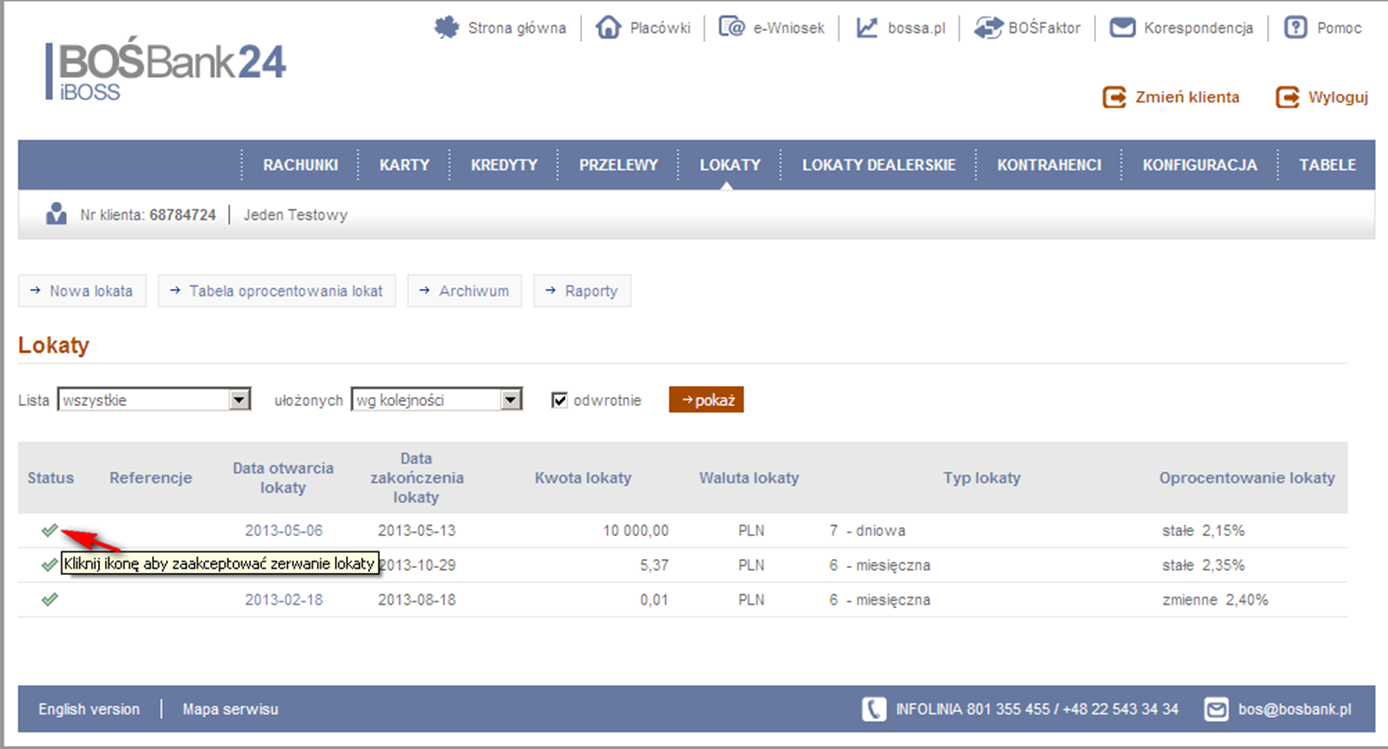Click the Strona główna leaf icon
The image size is (1388, 749).
point(446,27)
